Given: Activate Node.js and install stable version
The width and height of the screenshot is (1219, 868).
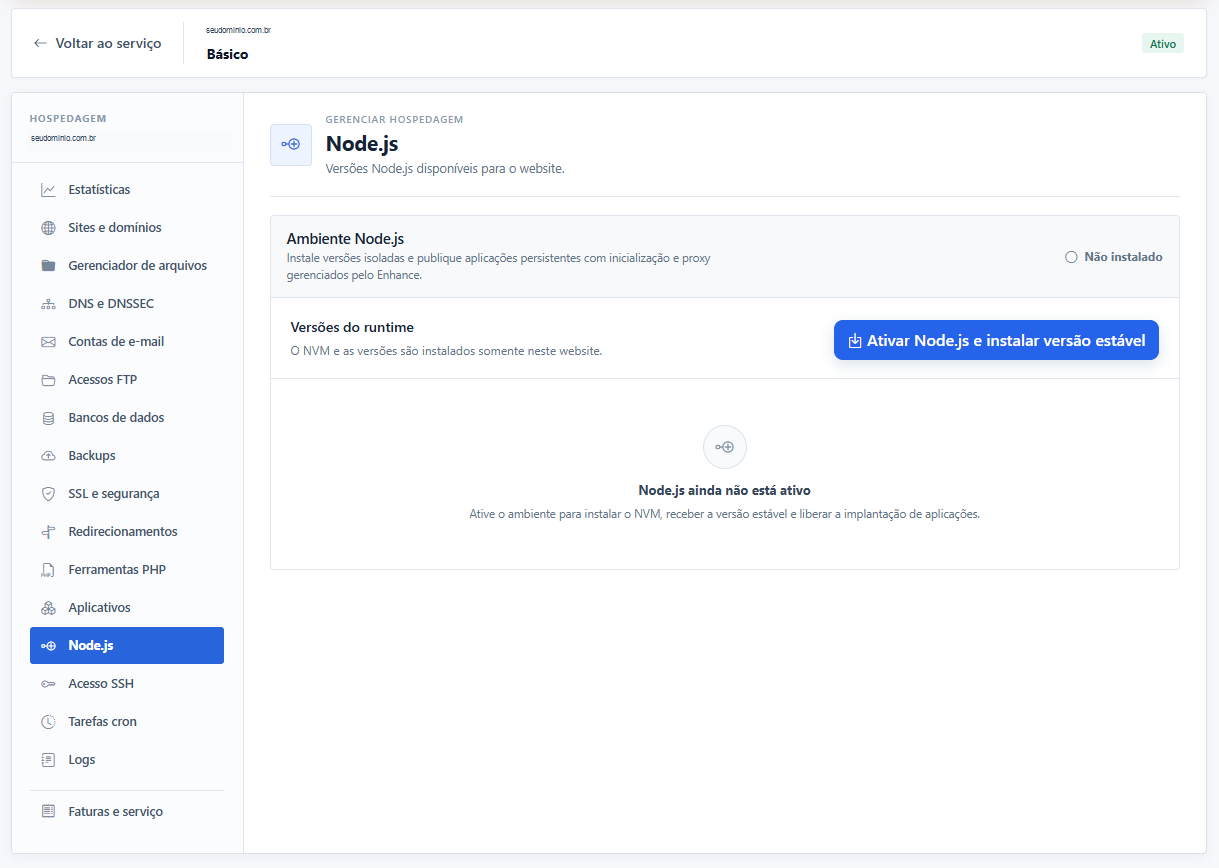Looking at the screenshot, I should tap(996, 341).
